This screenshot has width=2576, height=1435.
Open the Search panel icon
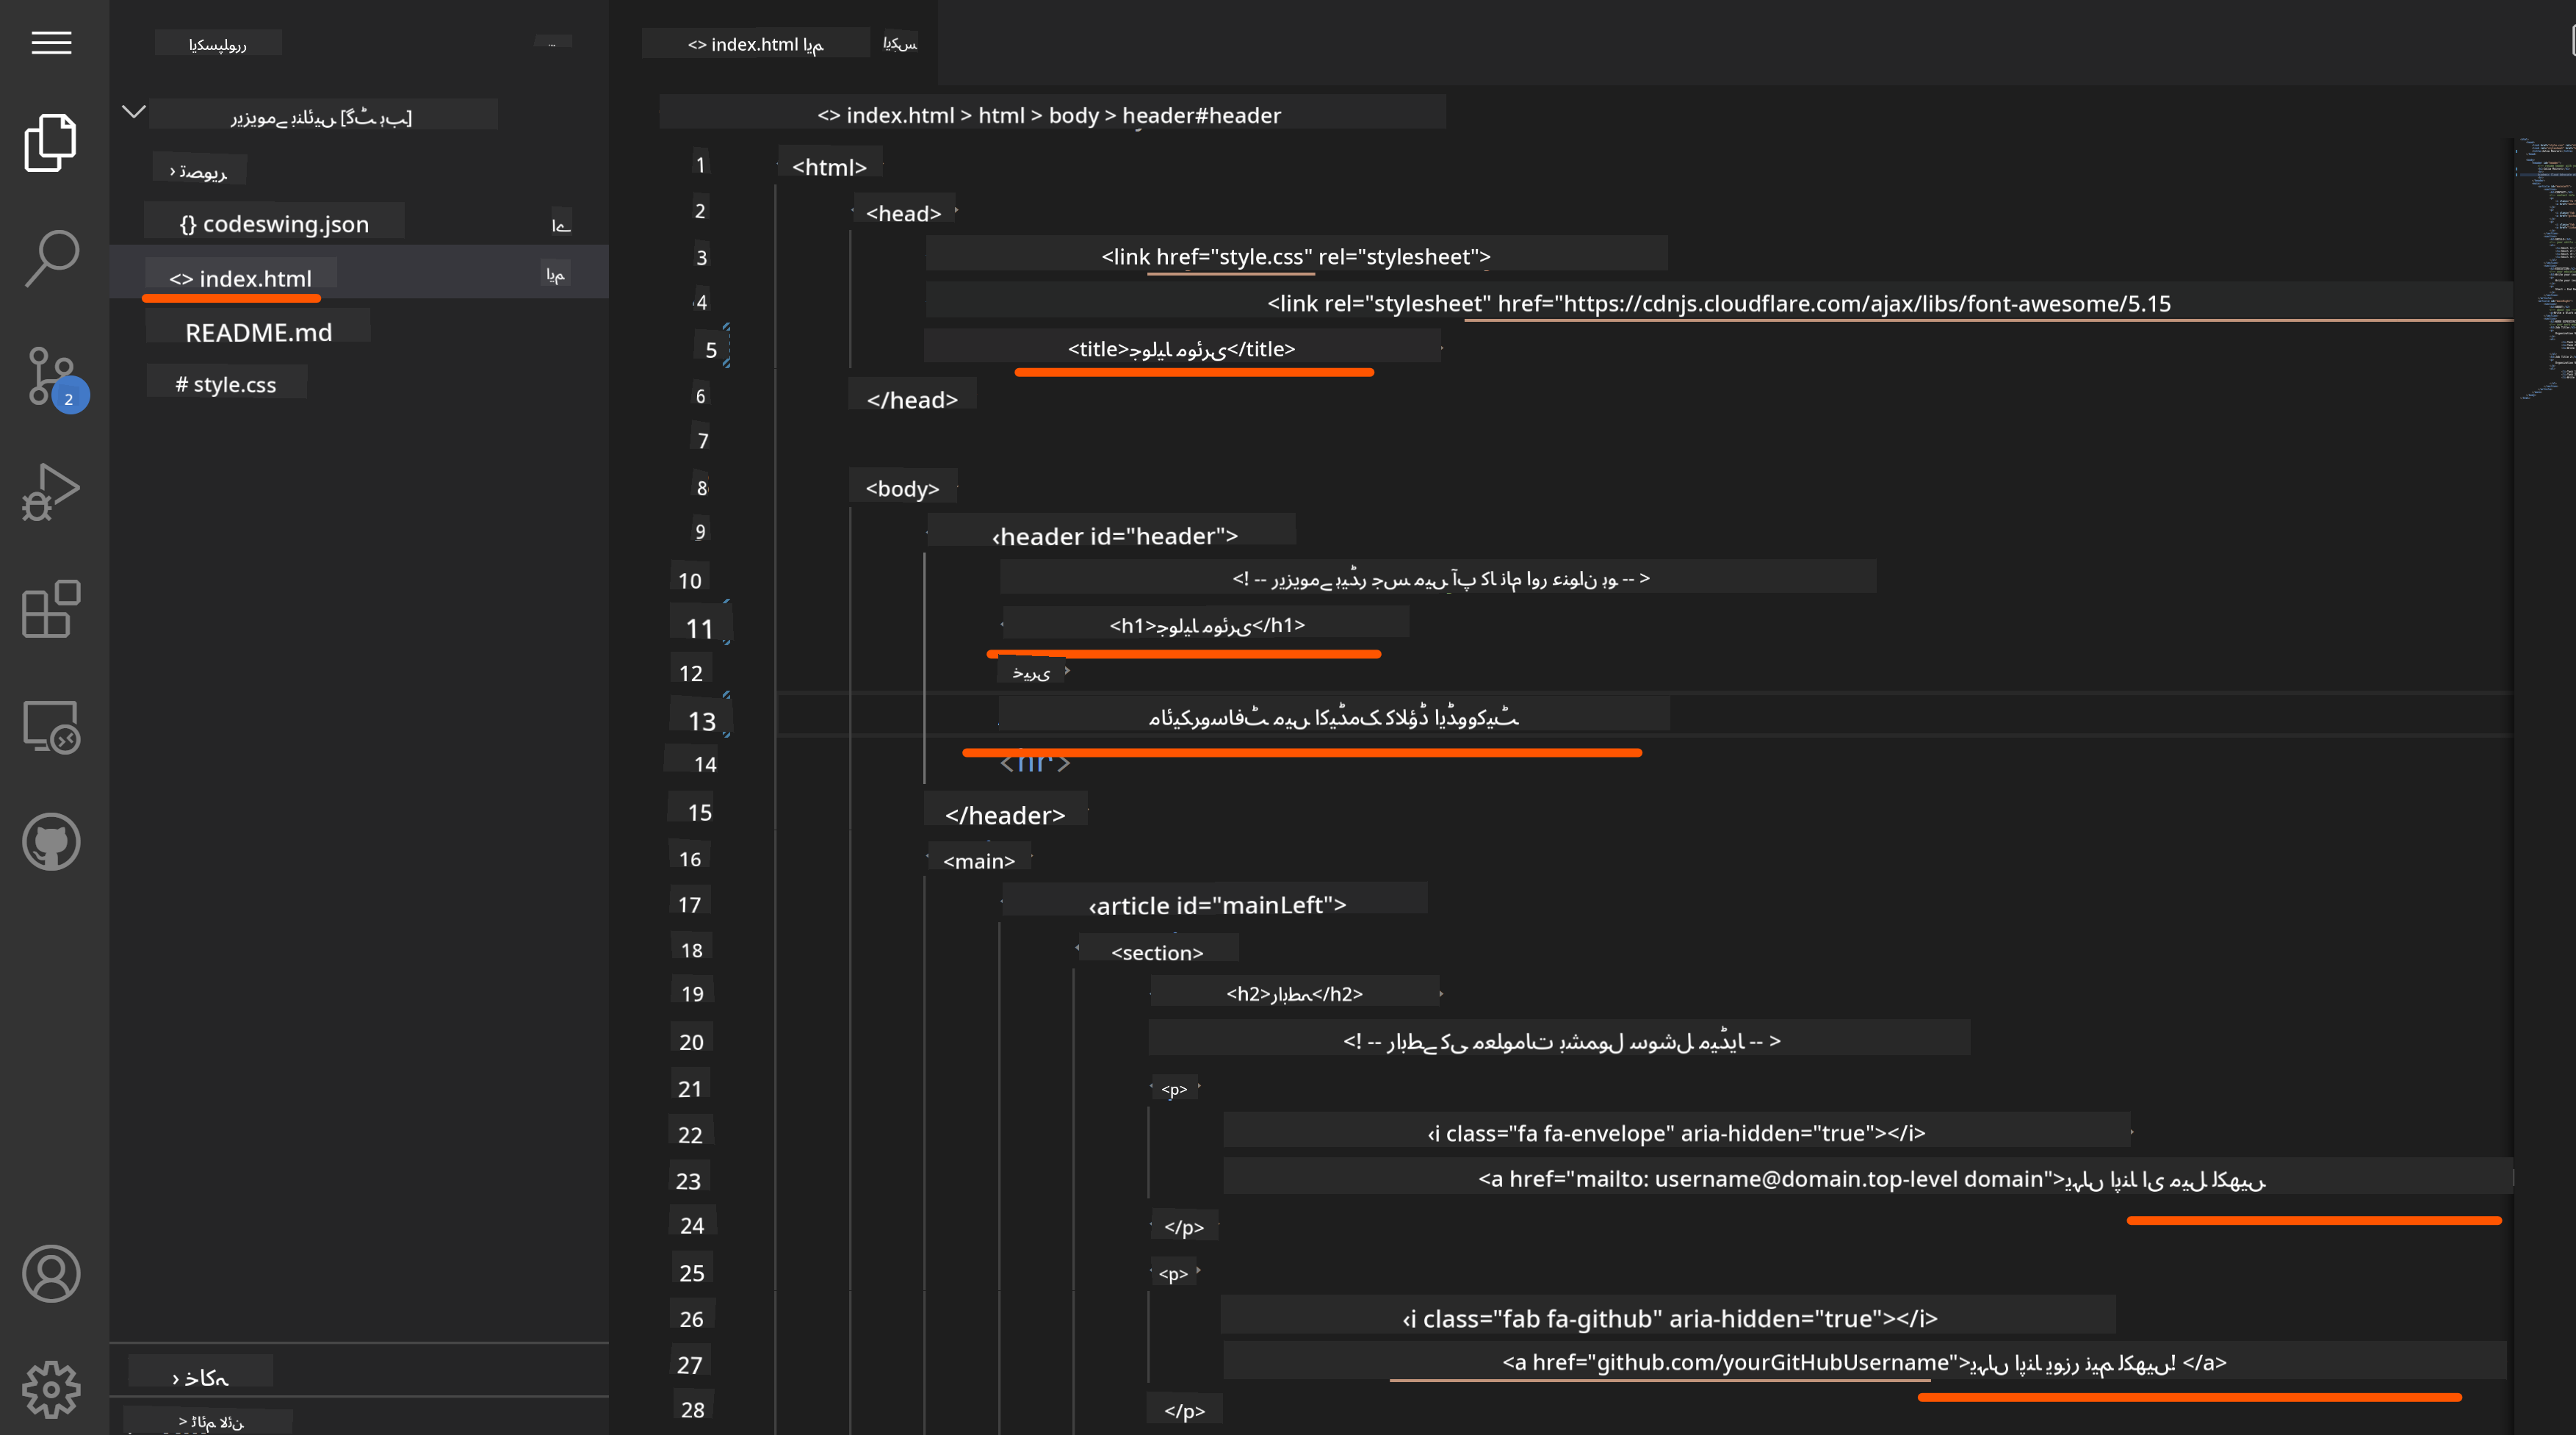point(51,258)
